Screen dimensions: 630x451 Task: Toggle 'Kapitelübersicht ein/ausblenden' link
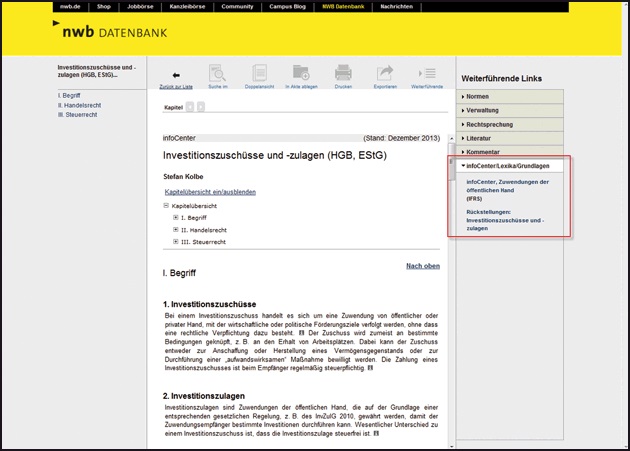[210, 191]
